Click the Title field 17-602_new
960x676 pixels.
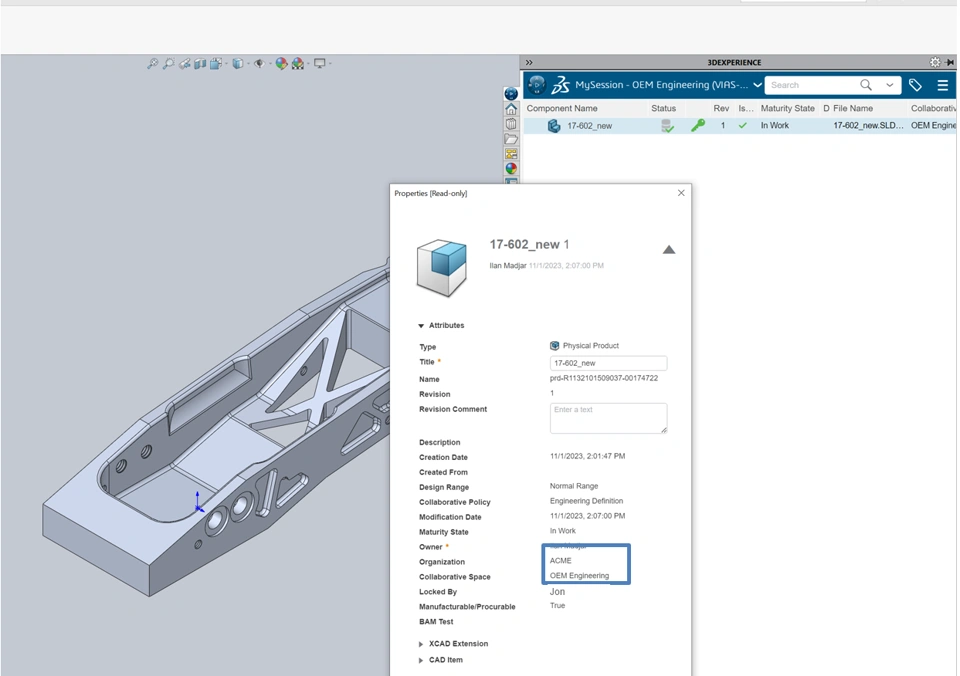click(x=608, y=363)
